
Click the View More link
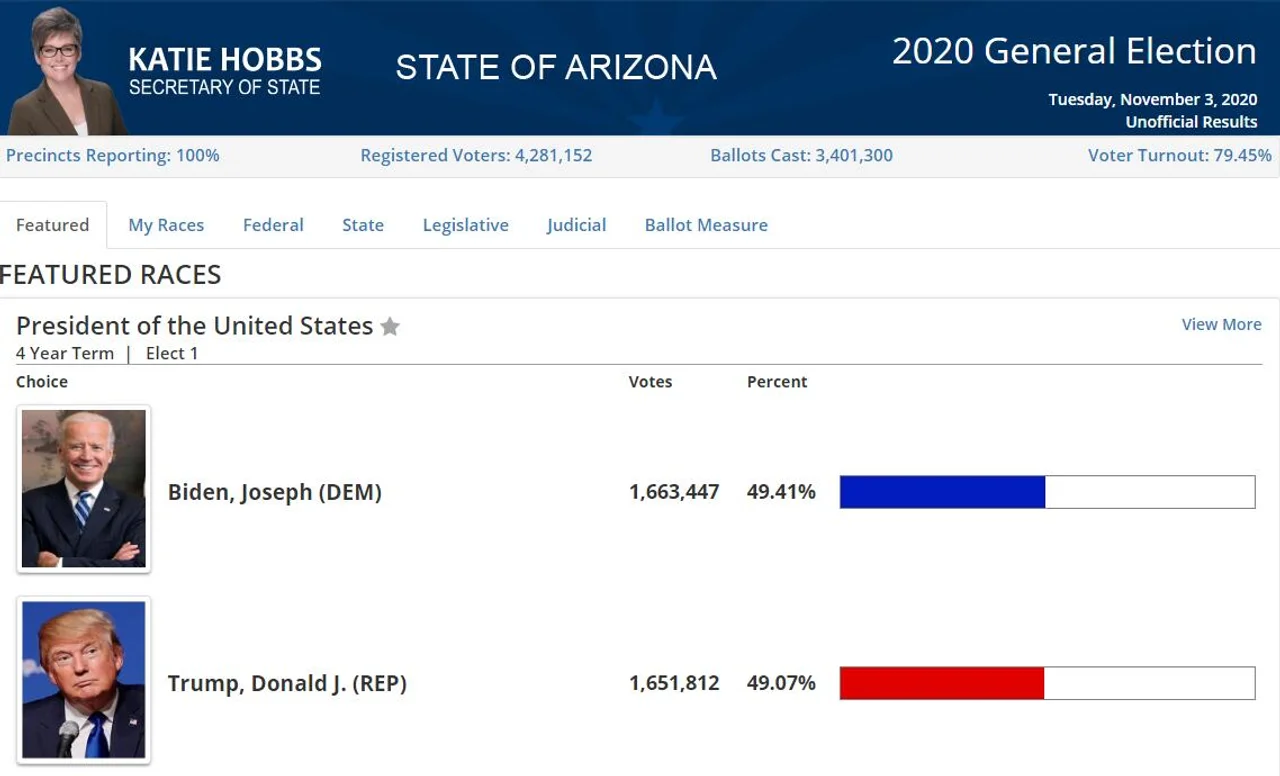[x=1221, y=324]
